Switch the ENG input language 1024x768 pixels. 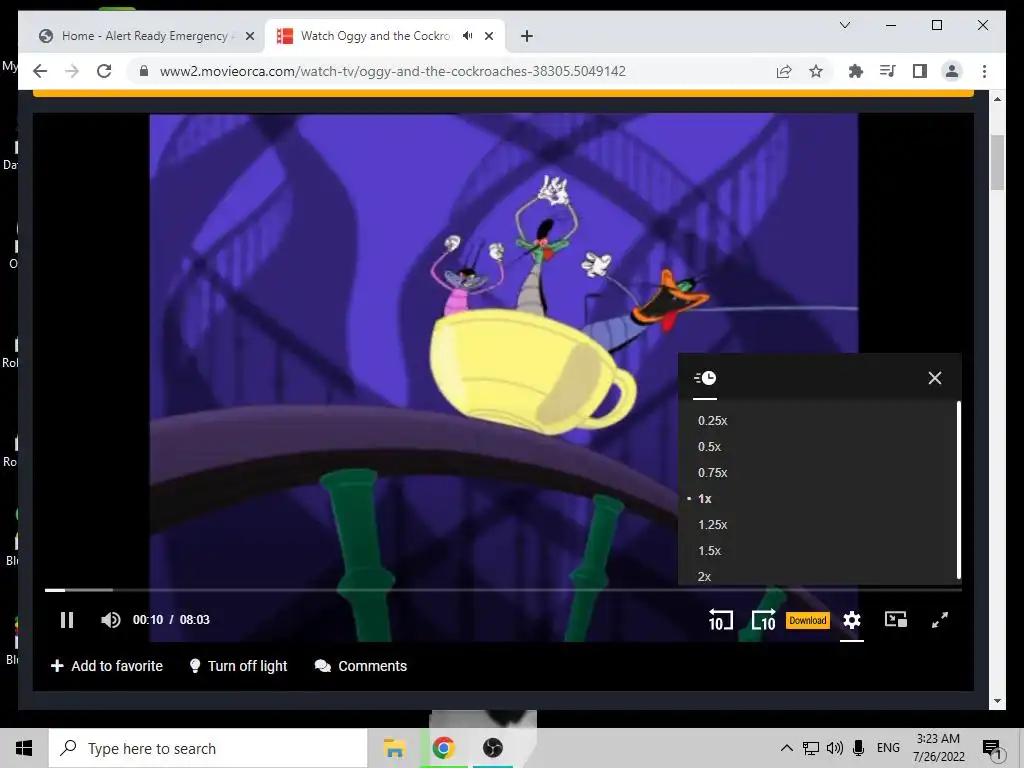click(888, 748)
